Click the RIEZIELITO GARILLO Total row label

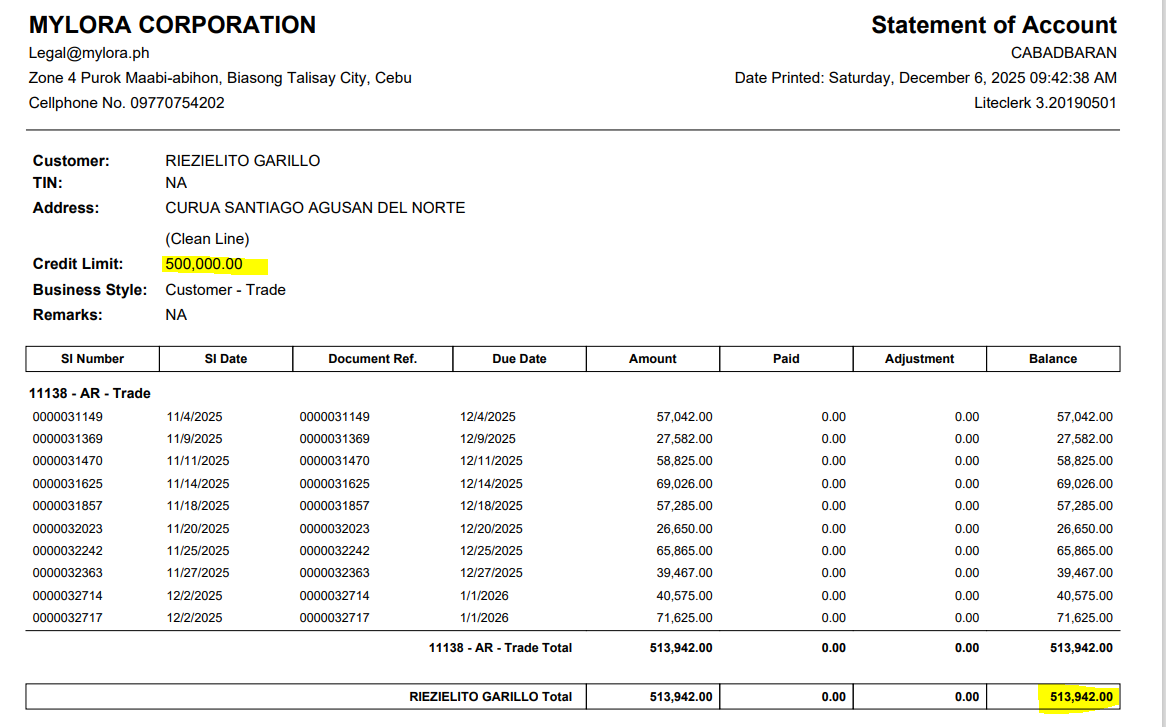(x=490, y=697)
